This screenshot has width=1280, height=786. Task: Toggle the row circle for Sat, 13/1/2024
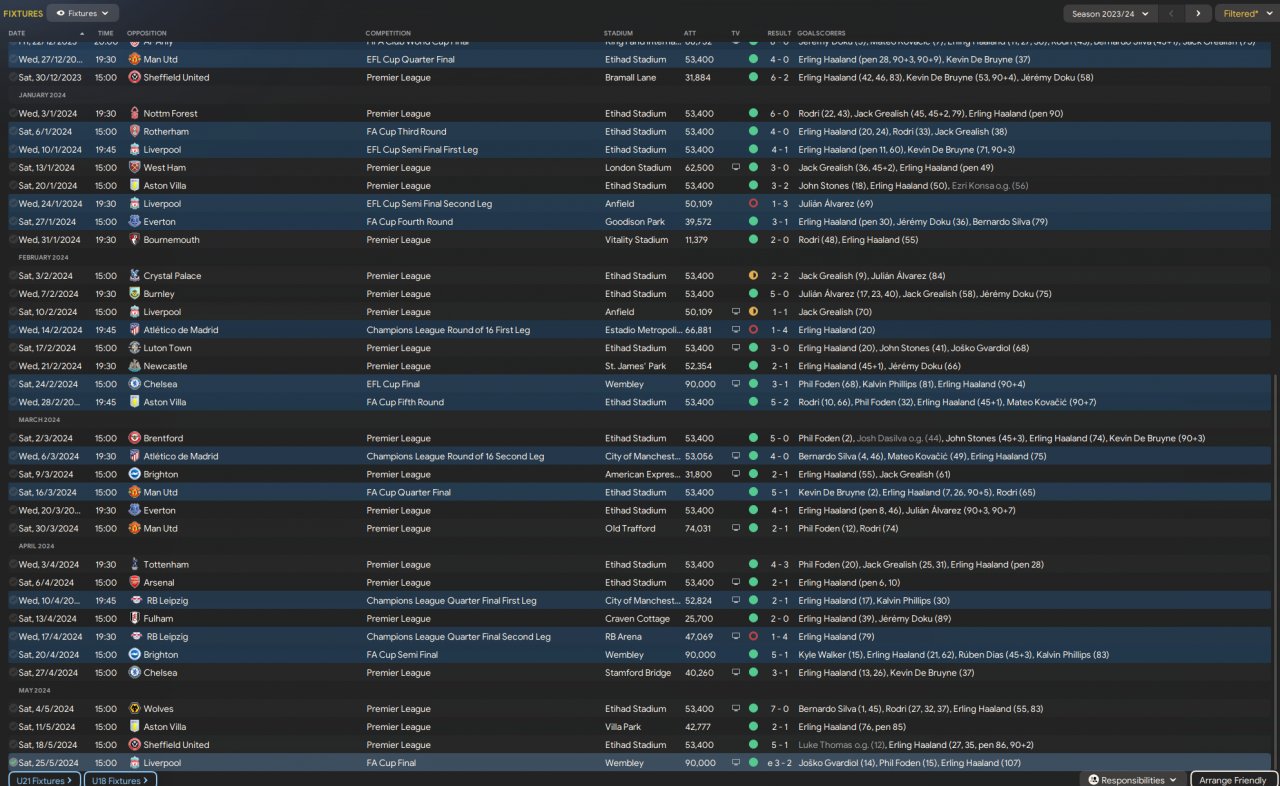pyautogui.click(x=13, y=168)
